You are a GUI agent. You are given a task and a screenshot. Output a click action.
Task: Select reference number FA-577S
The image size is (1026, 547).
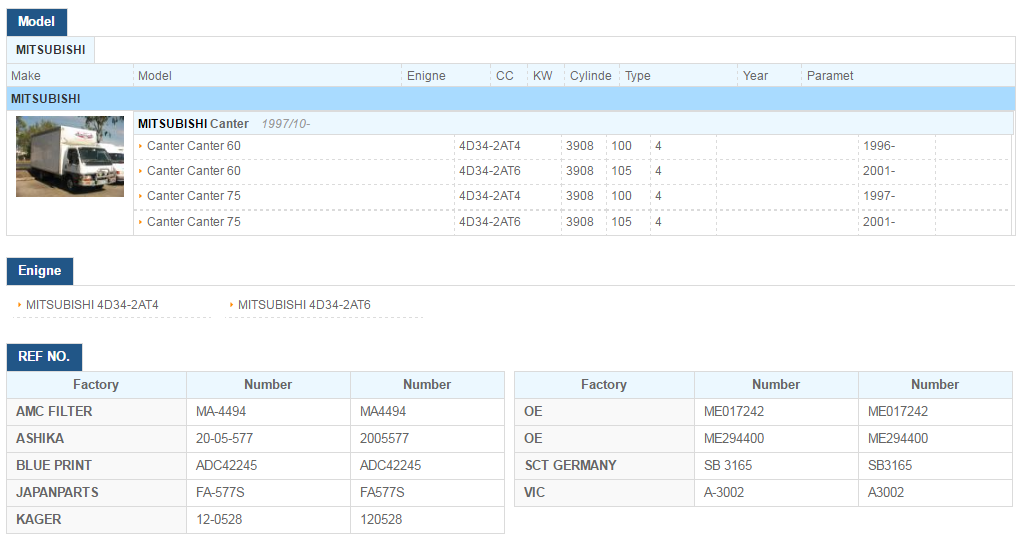pos(268,492)
